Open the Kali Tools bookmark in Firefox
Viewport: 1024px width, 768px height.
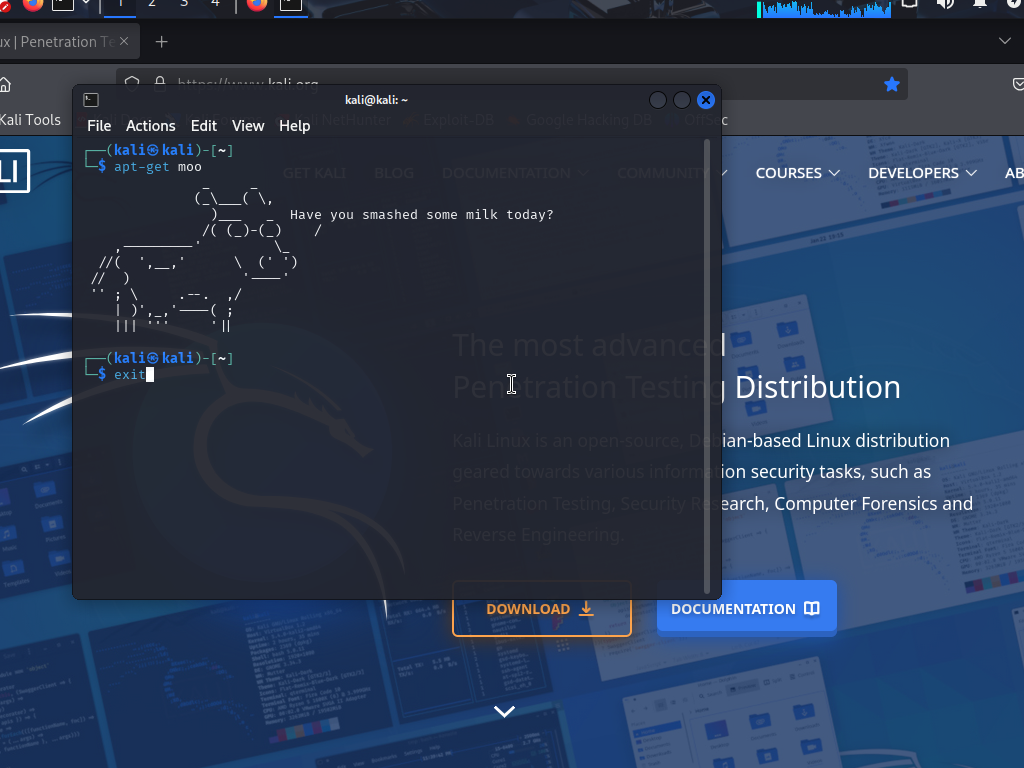click(30, 120)
